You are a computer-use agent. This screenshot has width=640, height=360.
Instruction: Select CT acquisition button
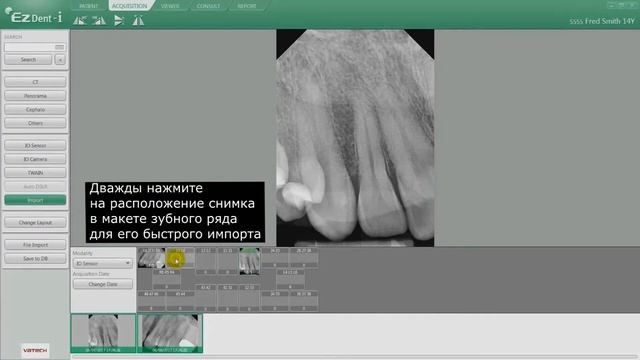pos(35,82)
